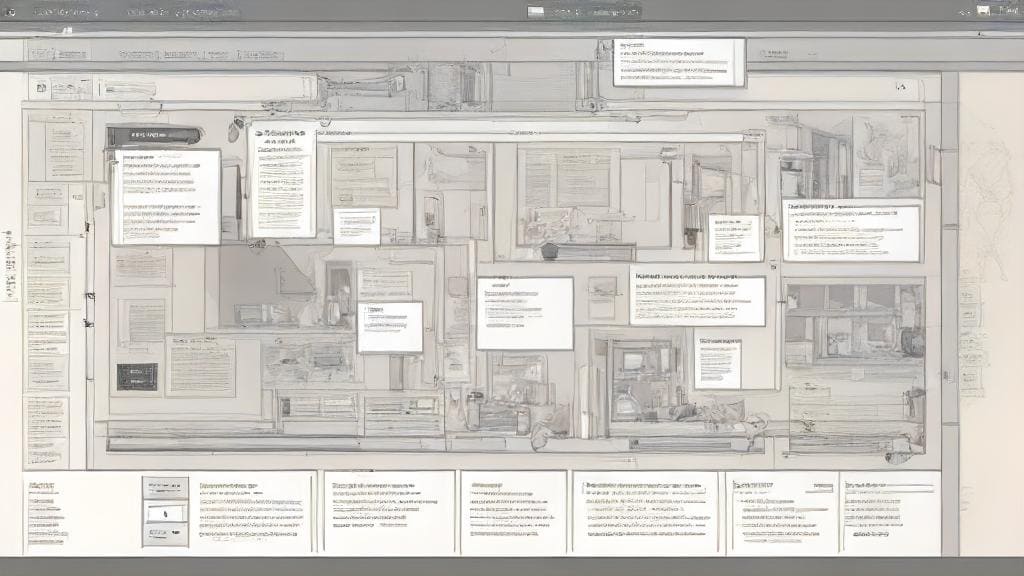Image resolution: width=1024 pixels, height=576 pixels.
Task: Open the callout note attached to the top toolbar
Action: [679, 62]
